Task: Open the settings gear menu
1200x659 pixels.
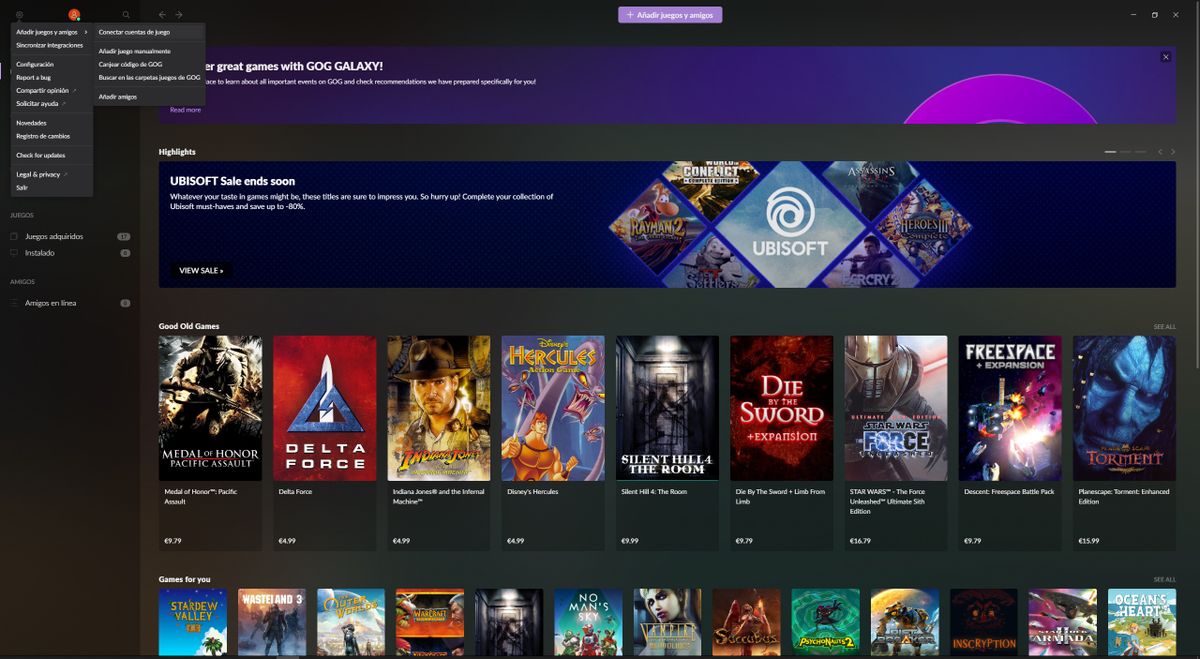Action: [x=18, y=14]
